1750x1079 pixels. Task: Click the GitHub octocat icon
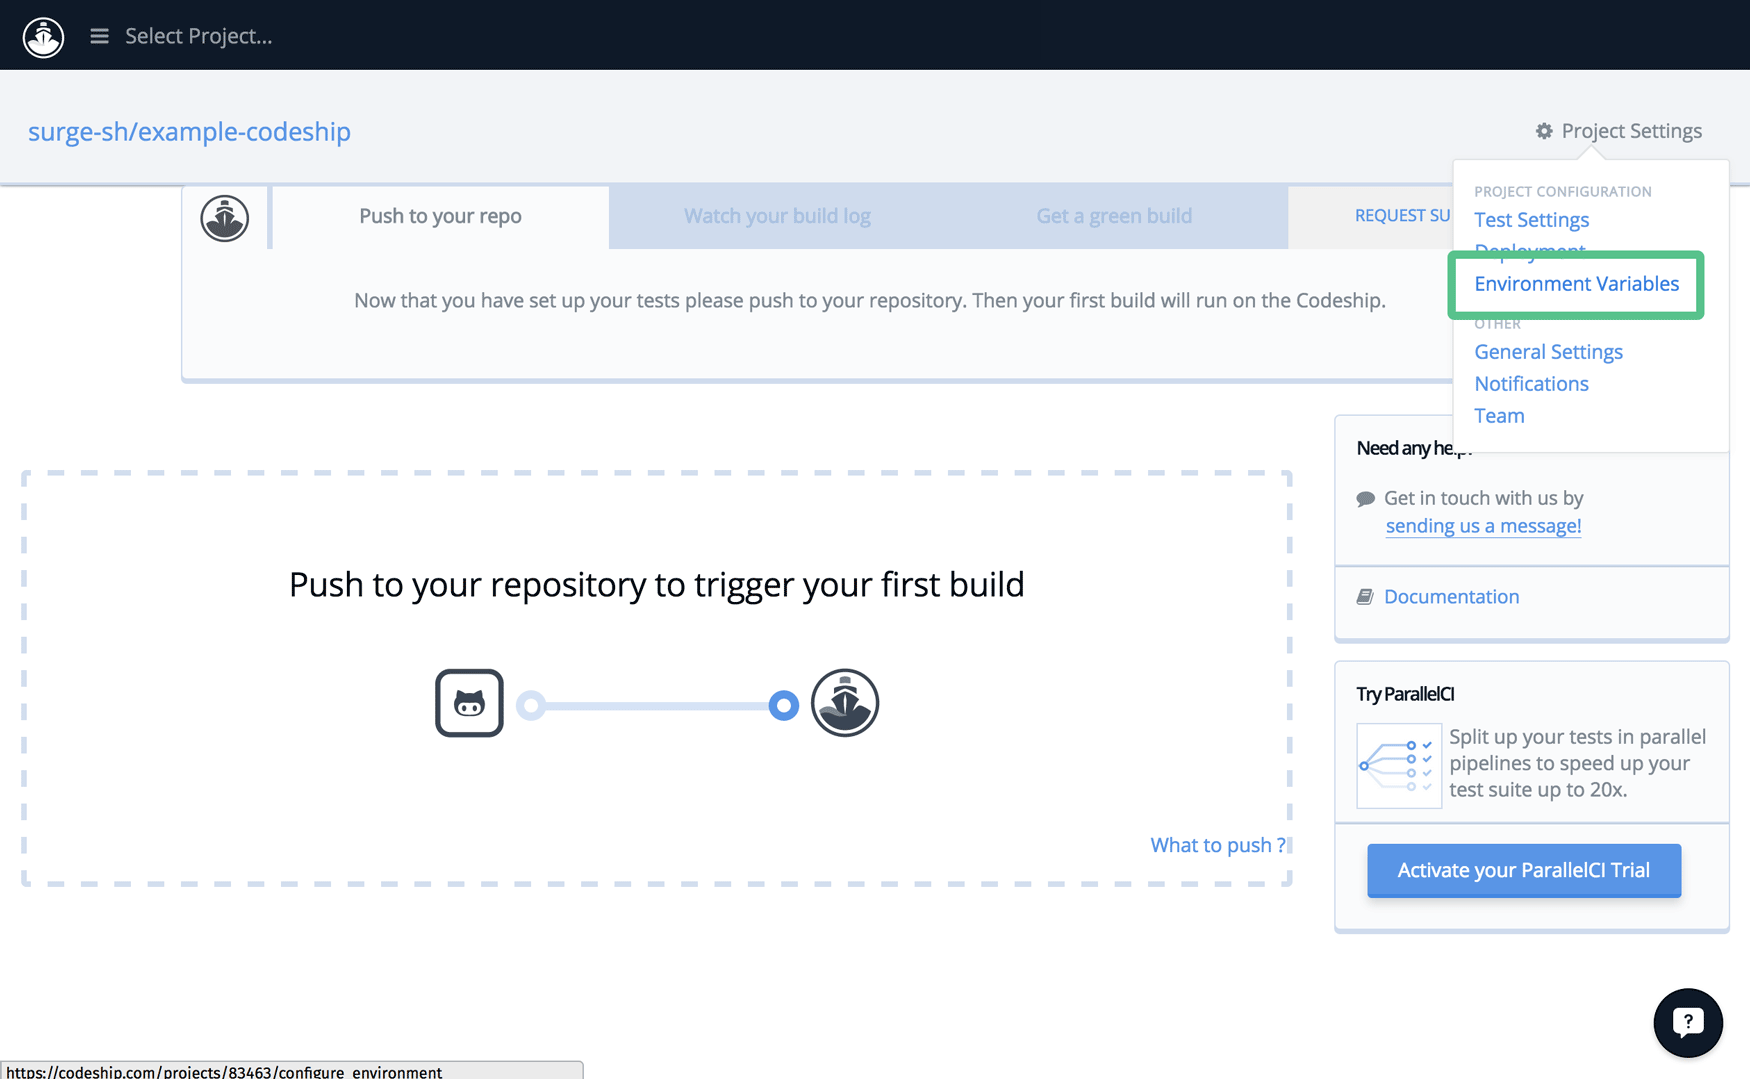coord(469,703)
